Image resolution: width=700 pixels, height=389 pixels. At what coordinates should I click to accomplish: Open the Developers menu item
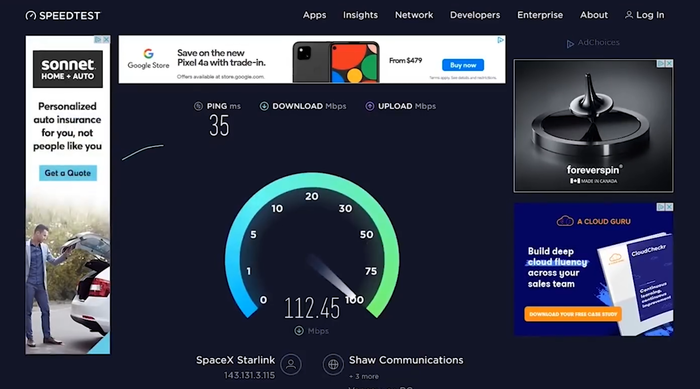pyautogui.click(x=475, y=15)
